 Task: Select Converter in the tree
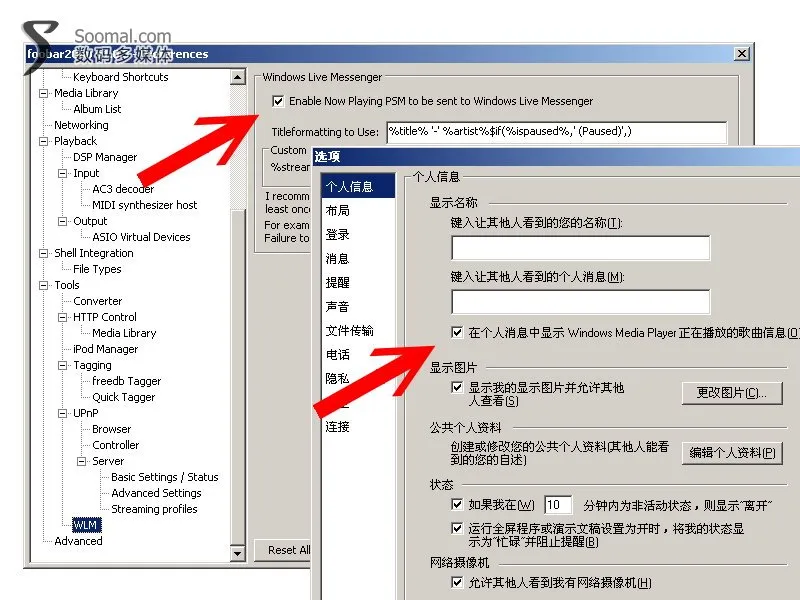(97, 301)
